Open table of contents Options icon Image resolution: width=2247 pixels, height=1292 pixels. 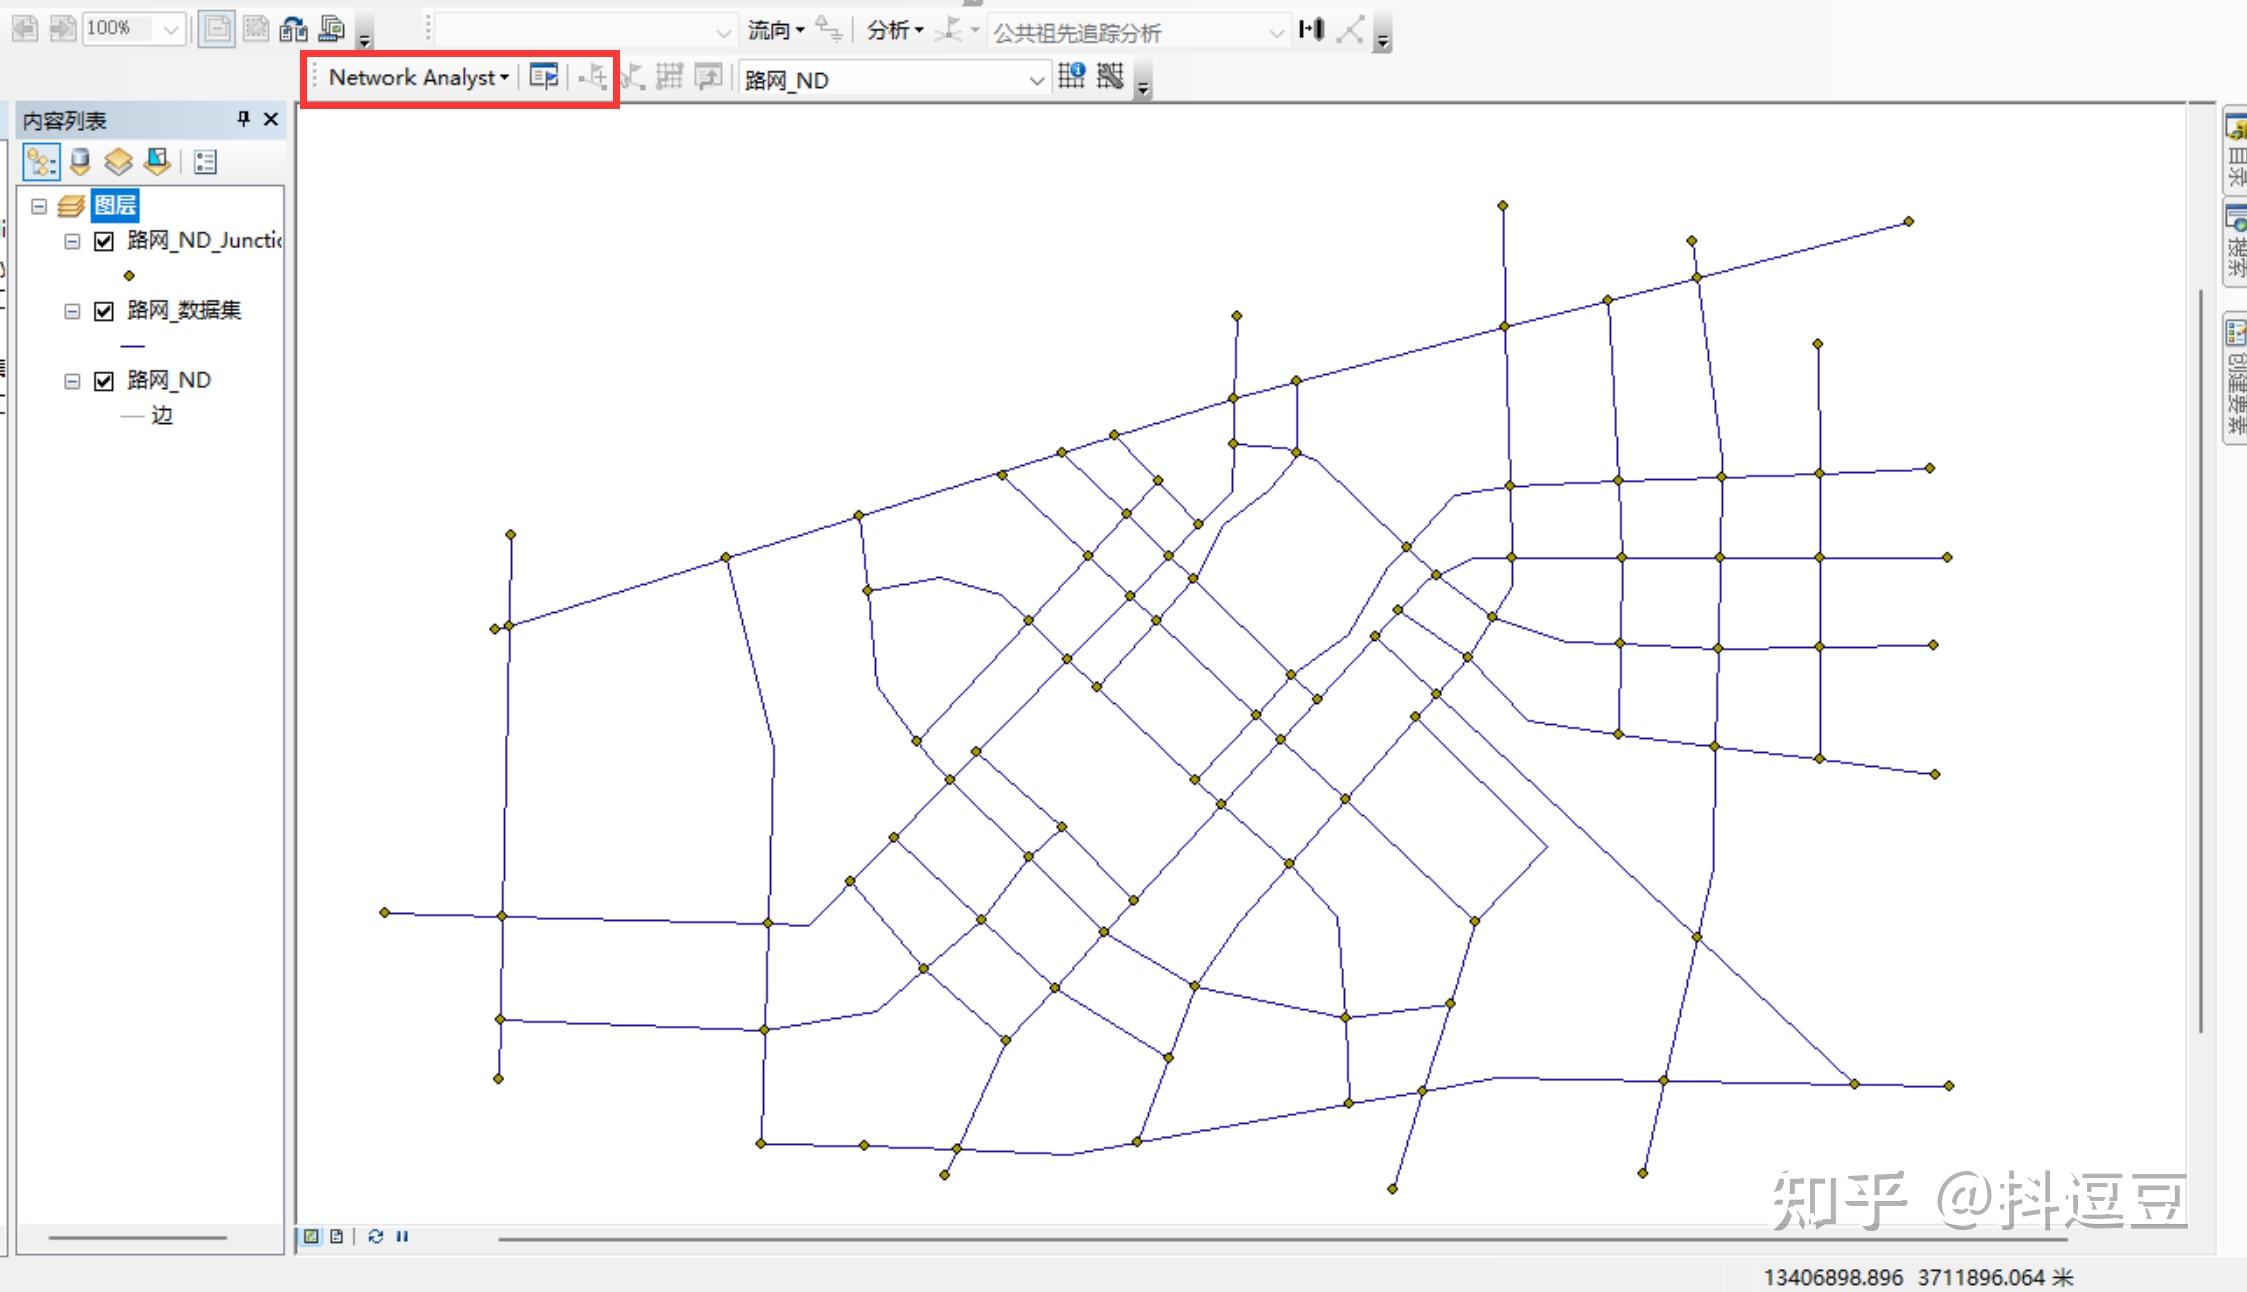[x=206, y=162]
